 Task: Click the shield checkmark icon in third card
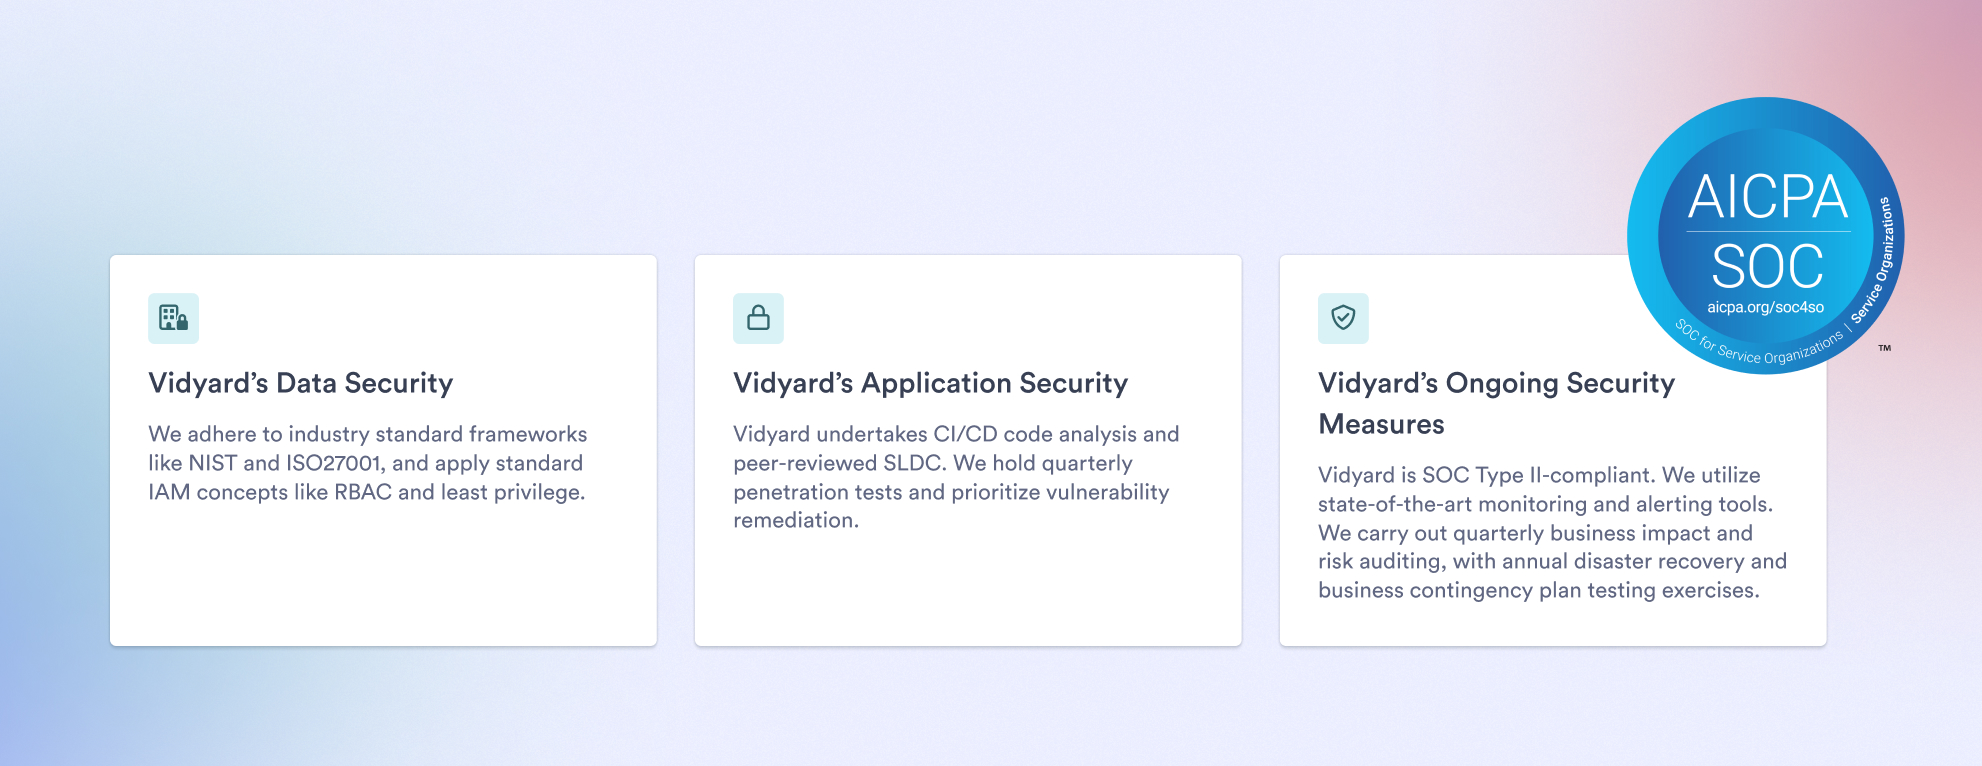(1343, 318)
